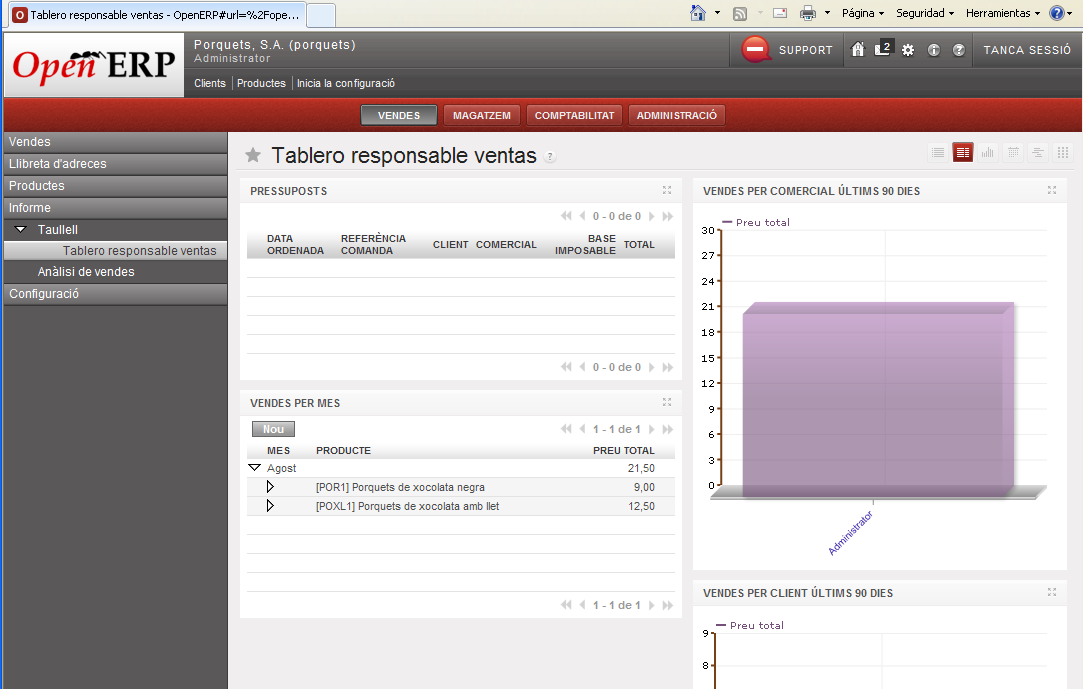Viewport: 1083px width, 689px height.
Task: Open the Comptabilitat main tab
Action: click(574, 116)
